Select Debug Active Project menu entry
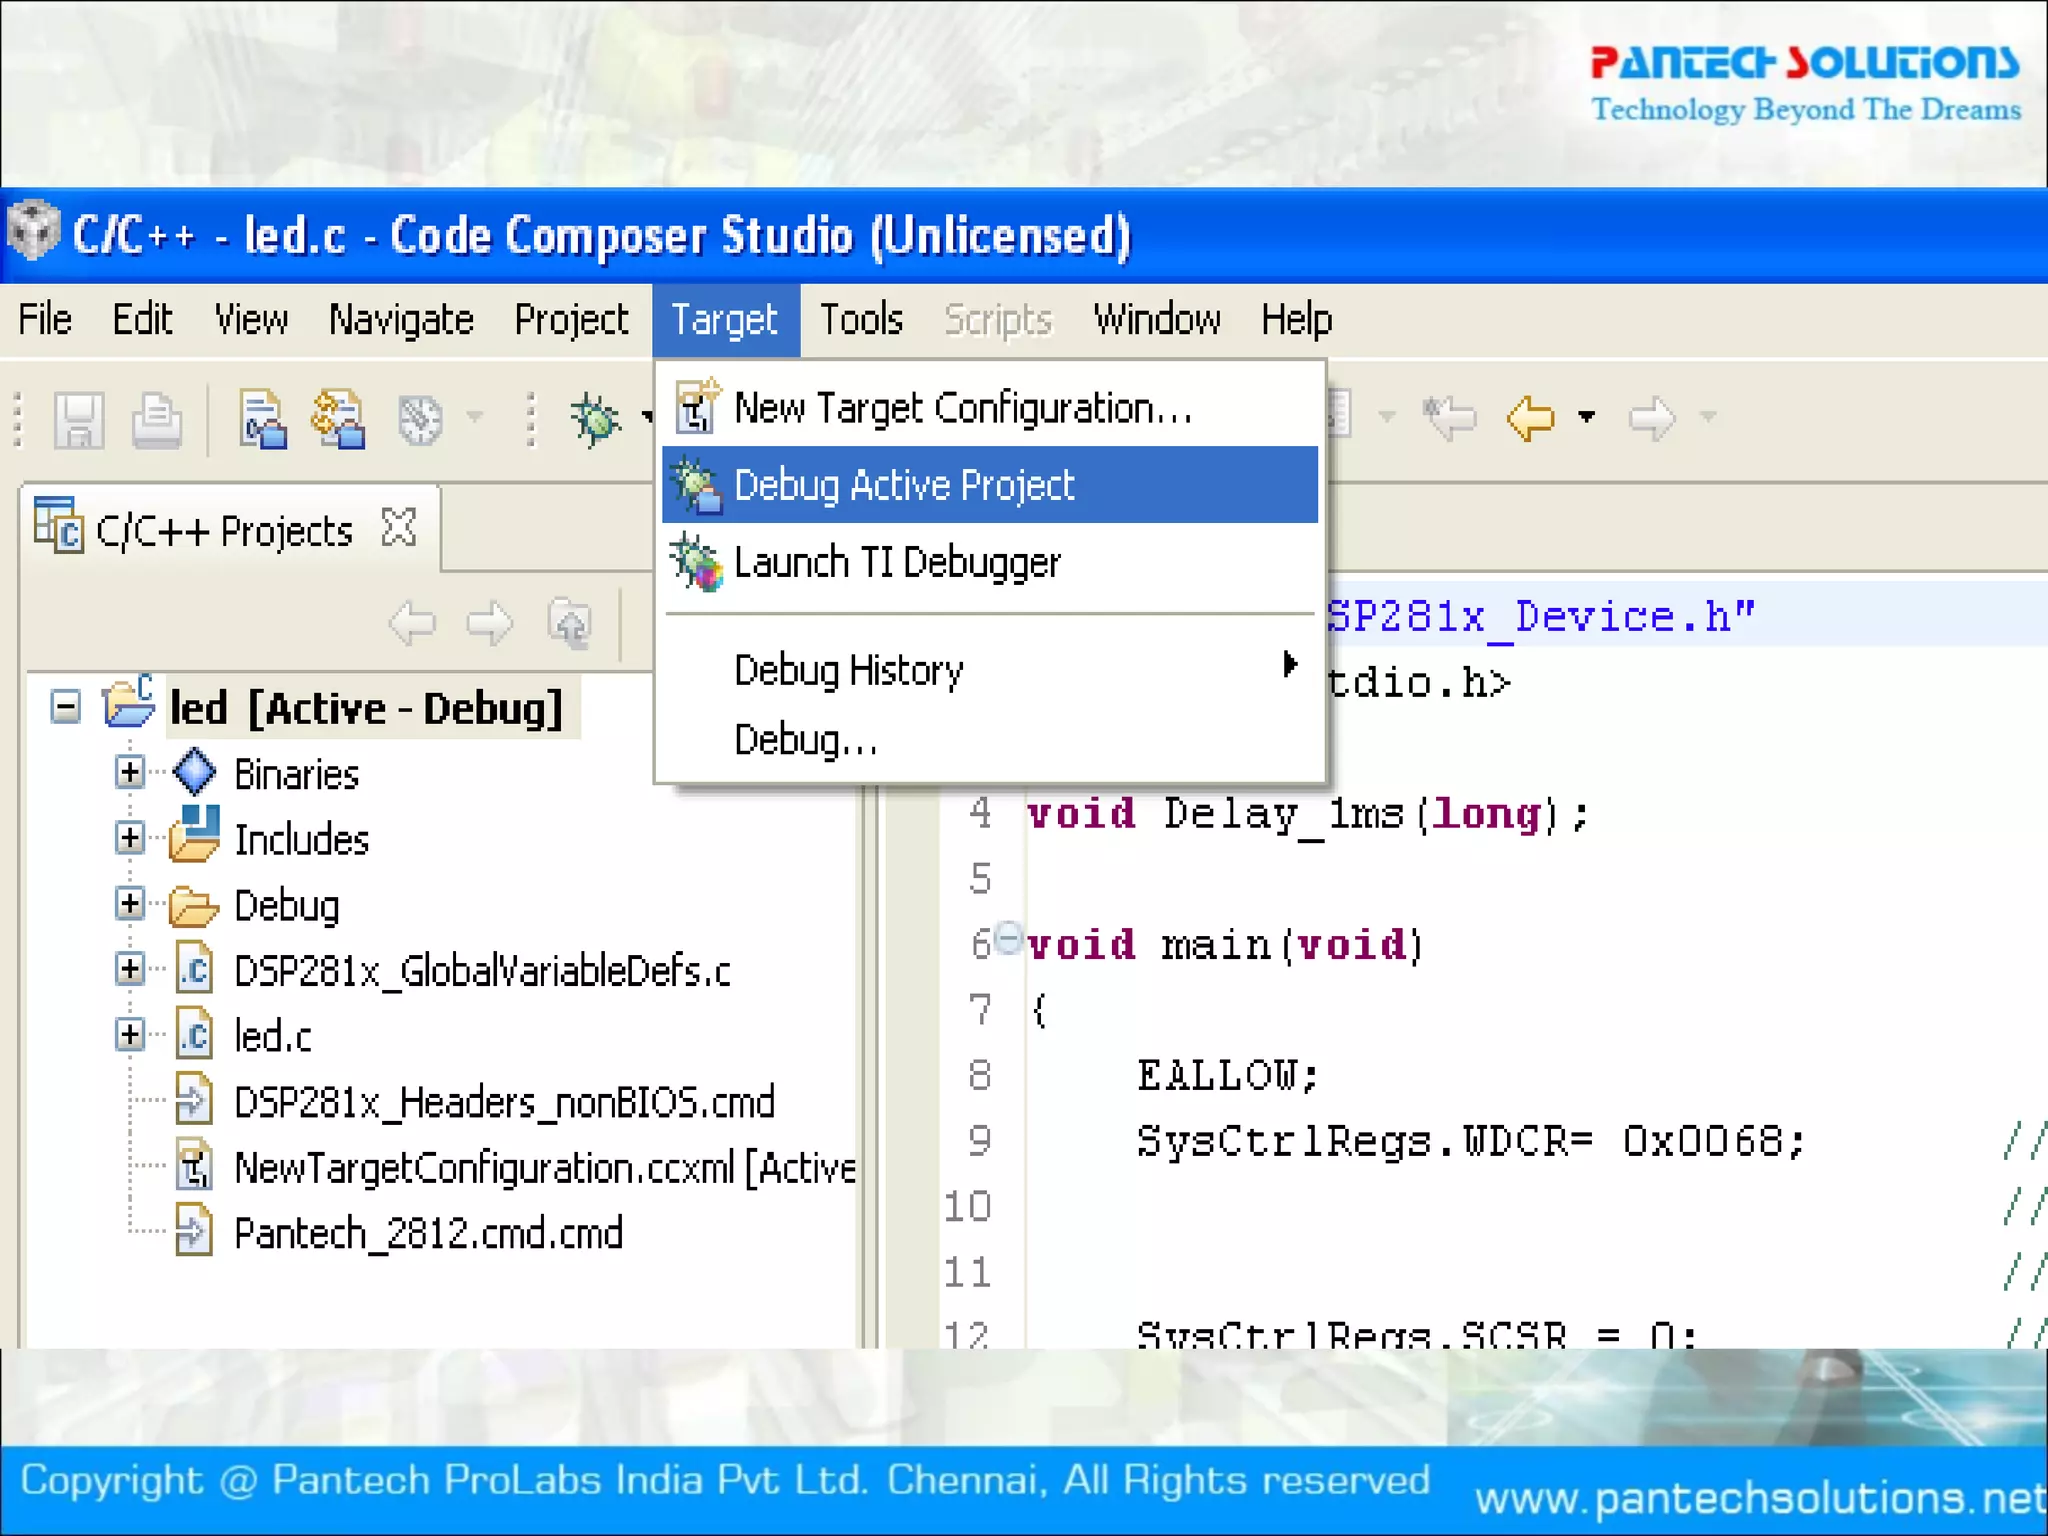Viewport: 2048px width, 1536px height. coord(903,485)
